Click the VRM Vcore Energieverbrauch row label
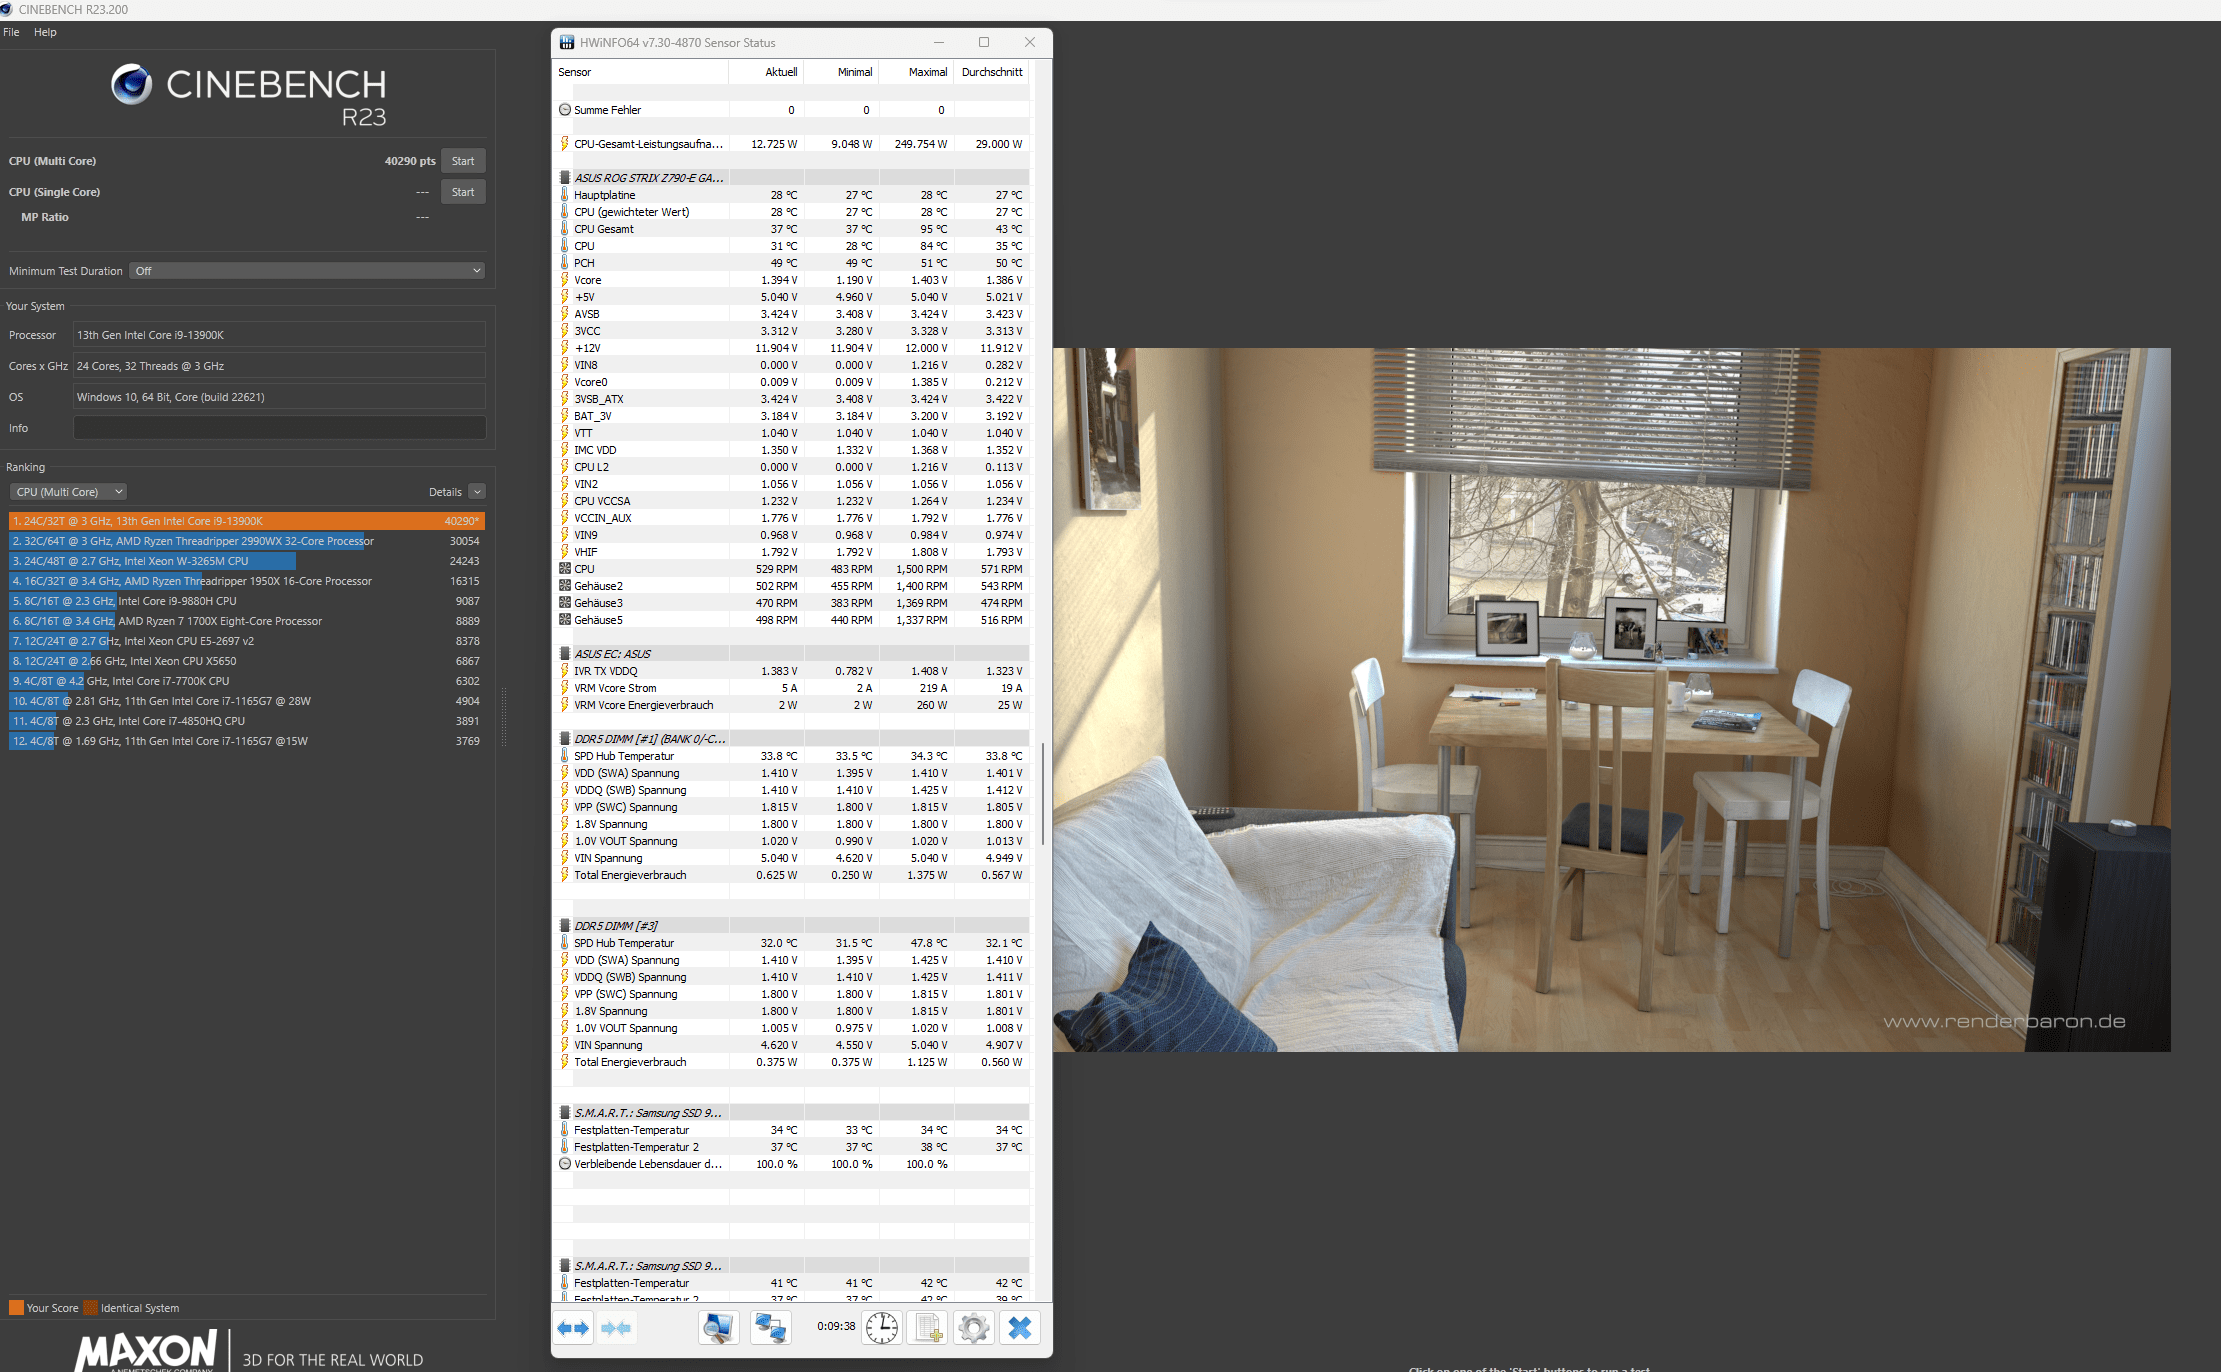The width and height of the screenshot is (2221, 1372). coord(644,705)
